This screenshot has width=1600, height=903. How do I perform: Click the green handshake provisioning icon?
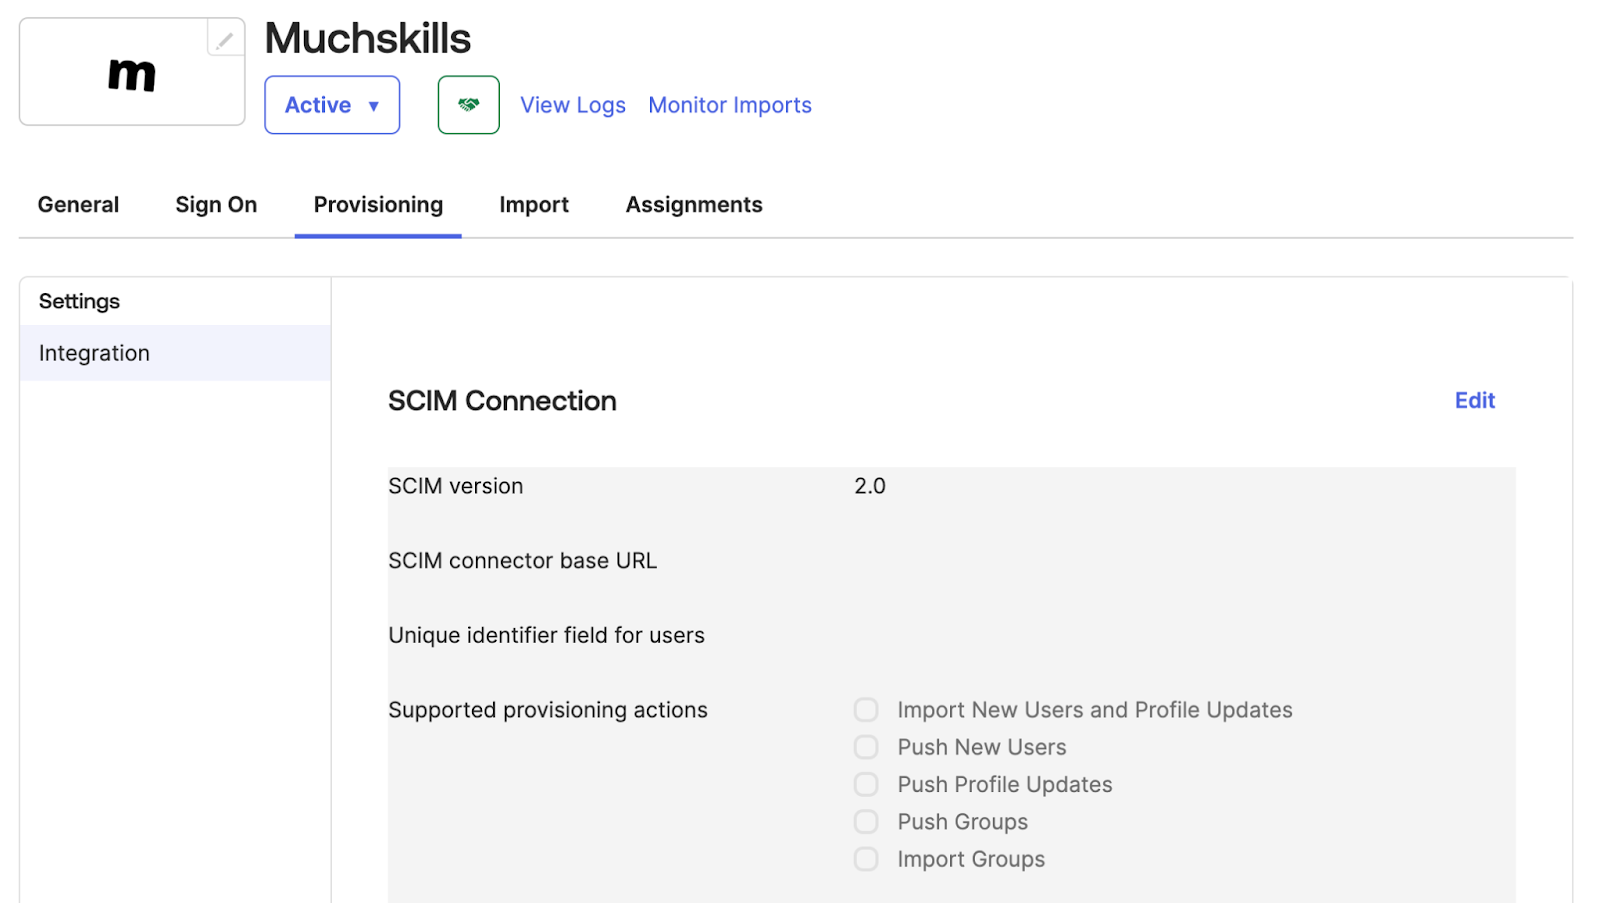(x=468, y=105)
